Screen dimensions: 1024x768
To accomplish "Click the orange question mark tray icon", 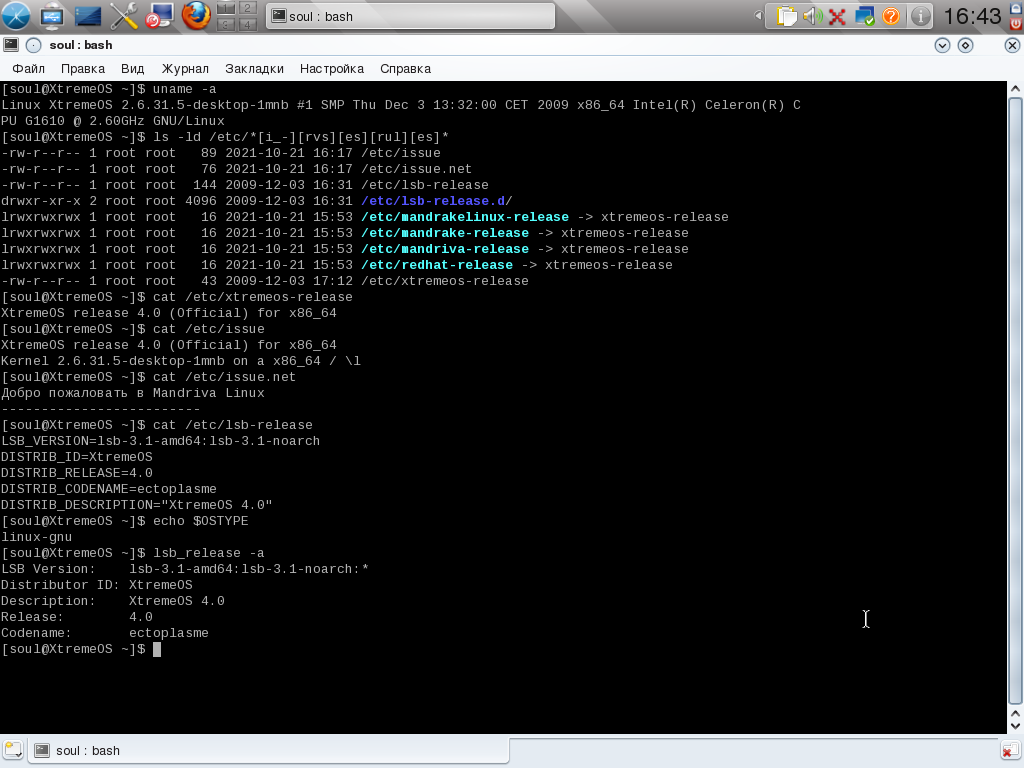I will pos(891,16).
